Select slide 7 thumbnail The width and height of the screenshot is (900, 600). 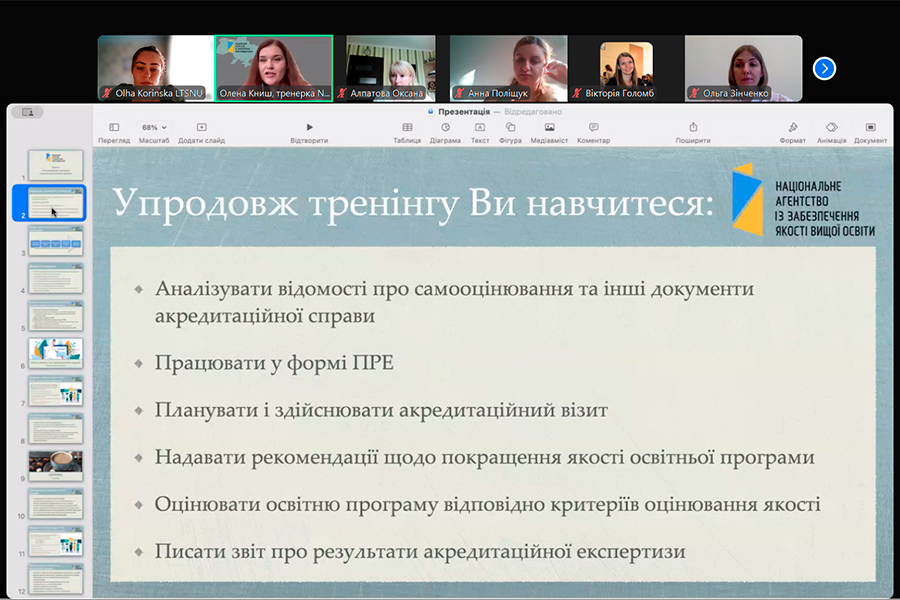click(x=56, y=390)
